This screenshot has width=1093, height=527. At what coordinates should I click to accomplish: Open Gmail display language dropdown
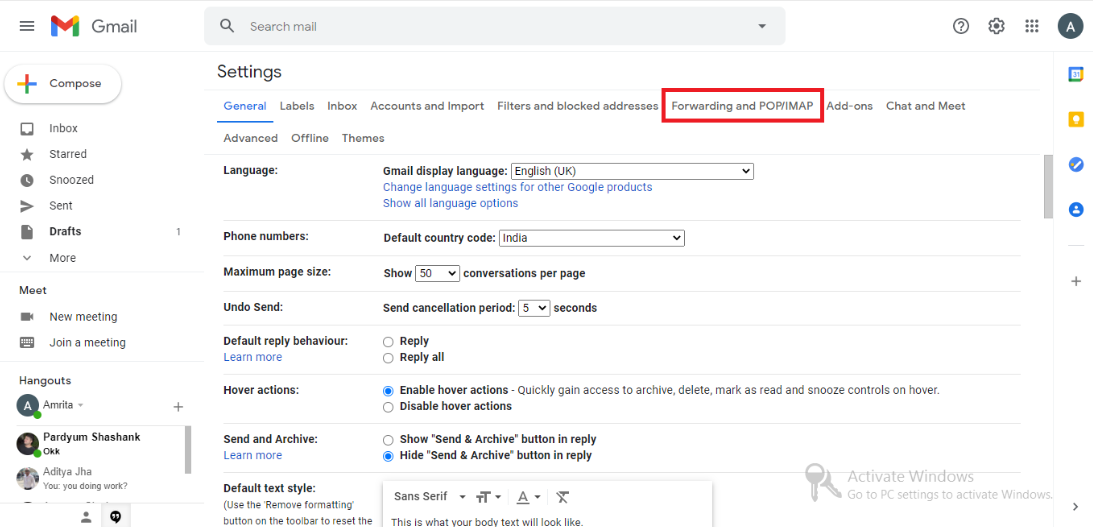632,171
